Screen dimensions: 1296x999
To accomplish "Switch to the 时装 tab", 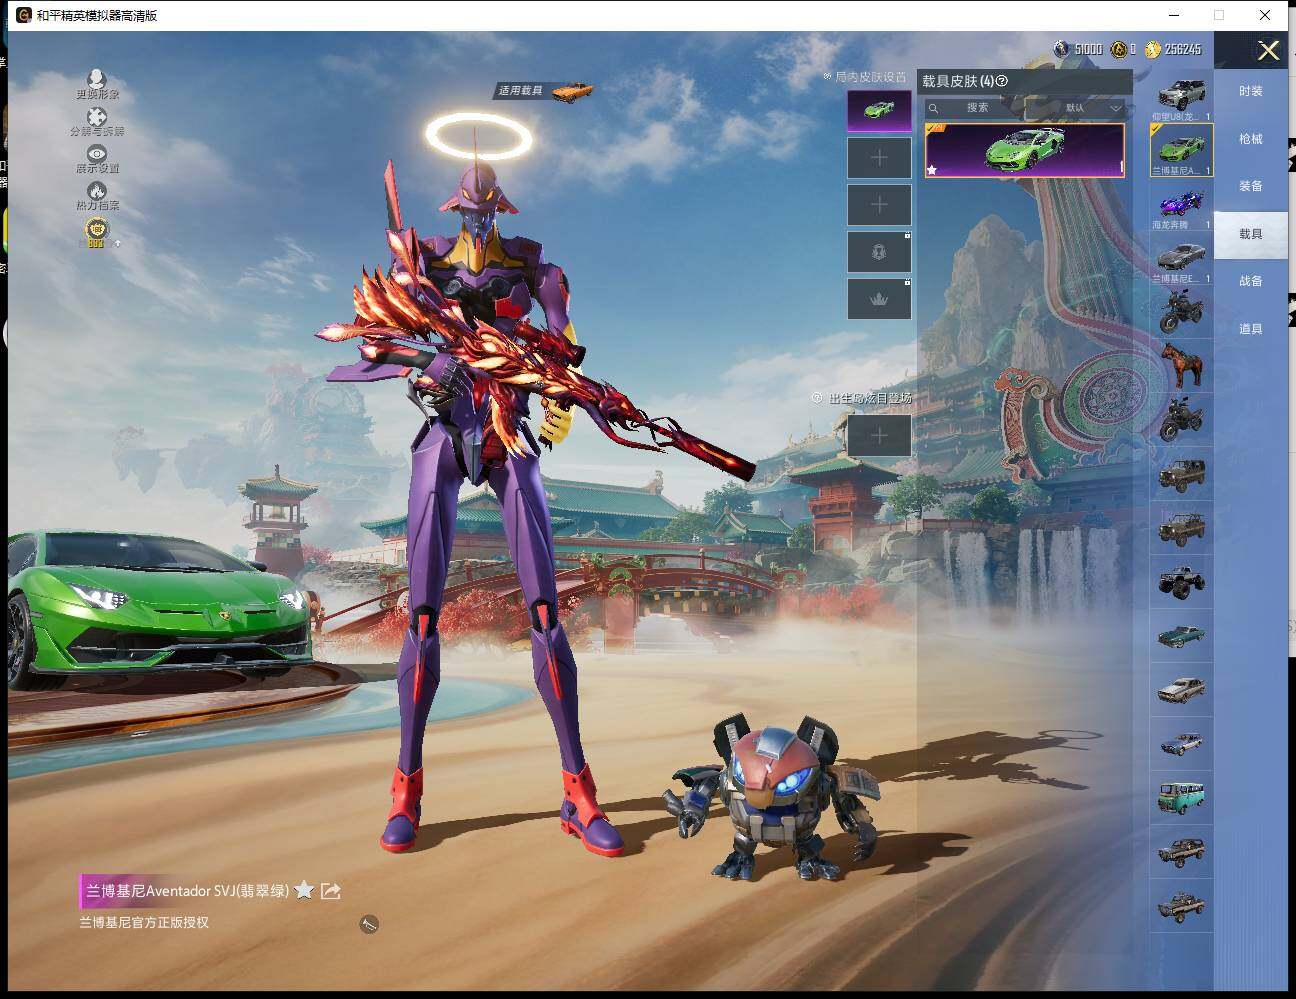I will coord(1250,91).
